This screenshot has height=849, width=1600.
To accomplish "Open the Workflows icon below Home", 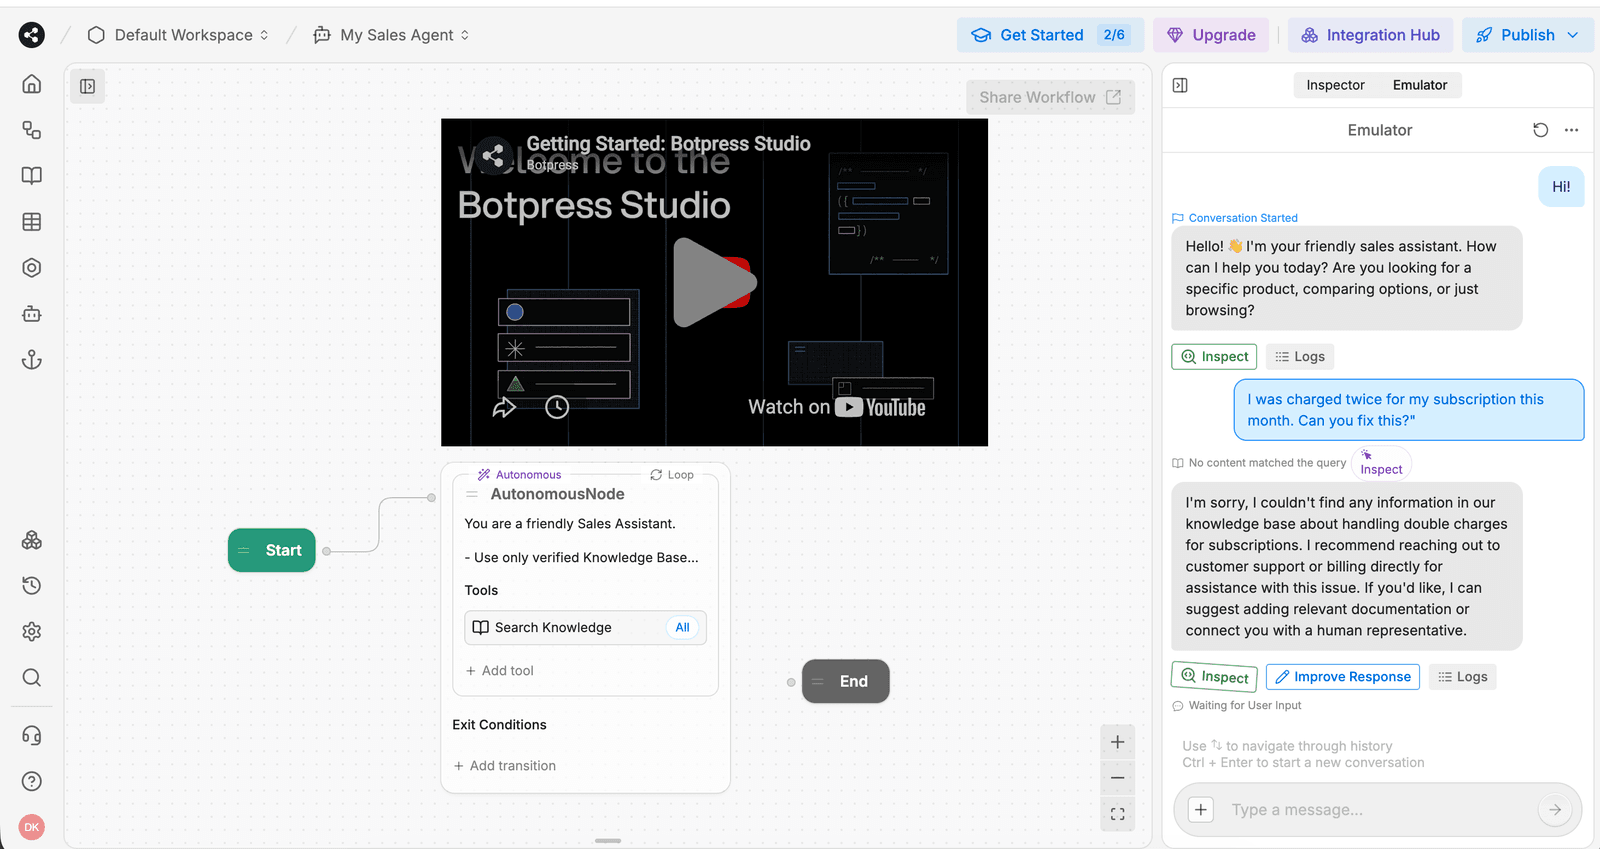I will click(x=32, y=130).
